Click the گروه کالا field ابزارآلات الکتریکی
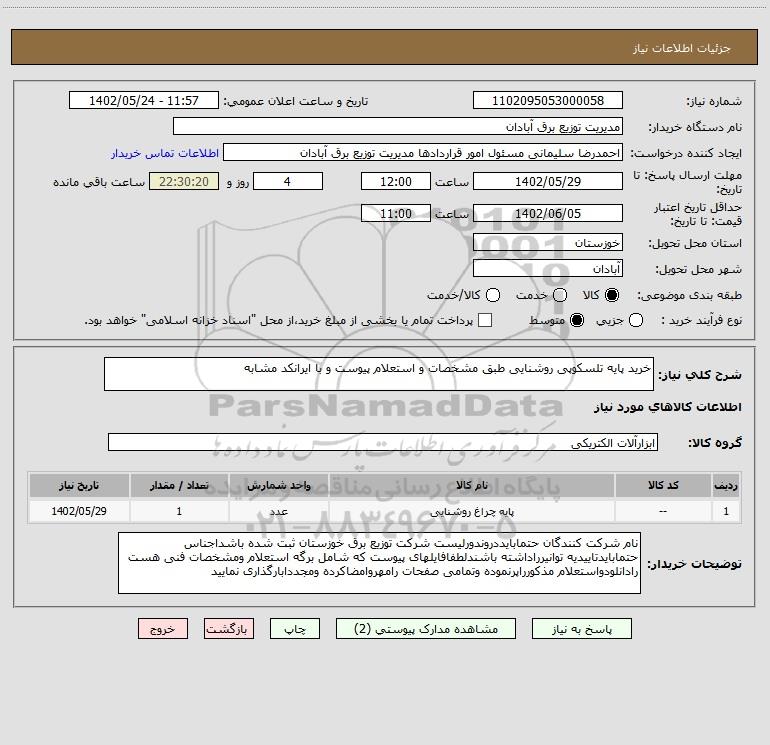 pos(383,442)
